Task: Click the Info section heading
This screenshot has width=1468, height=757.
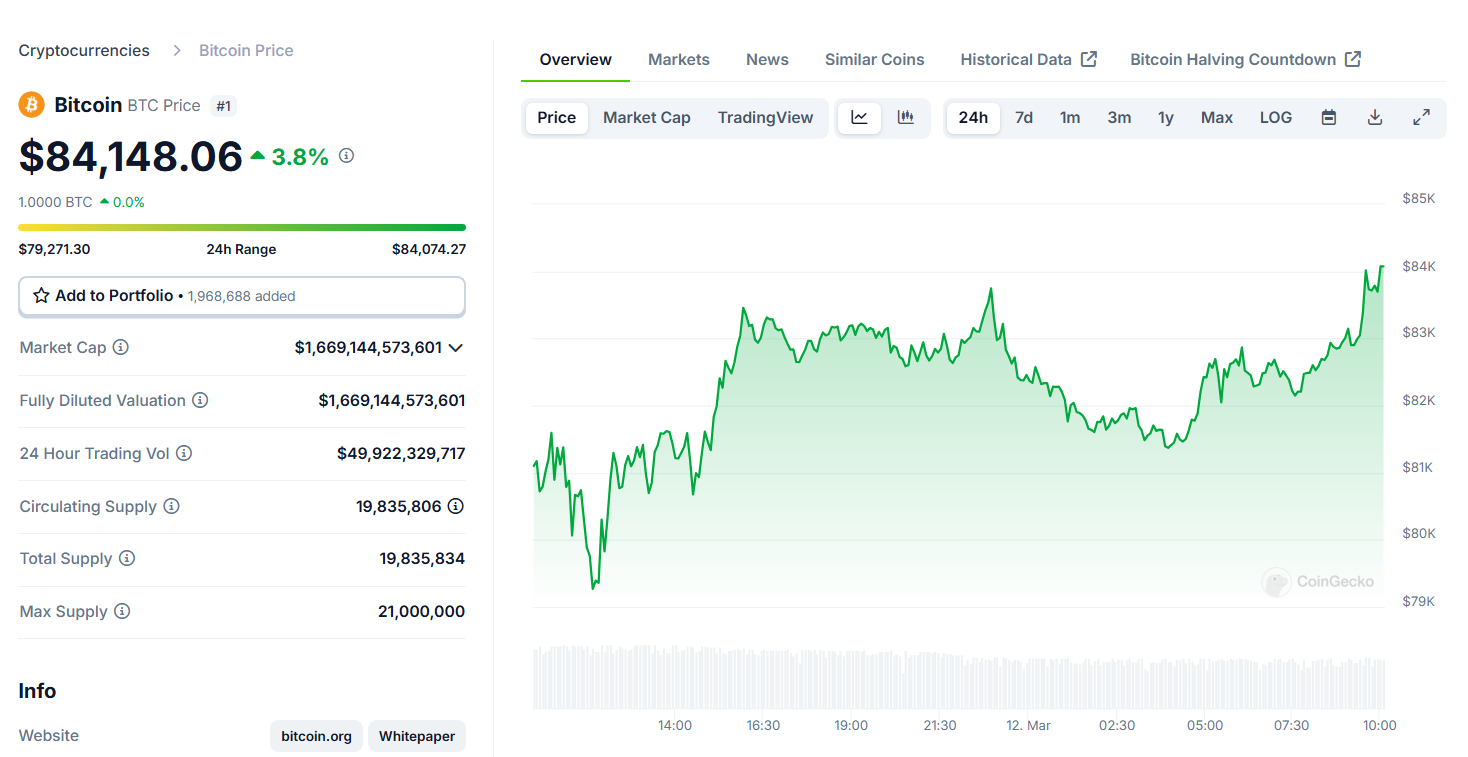Action: click(x=38, y=691)
